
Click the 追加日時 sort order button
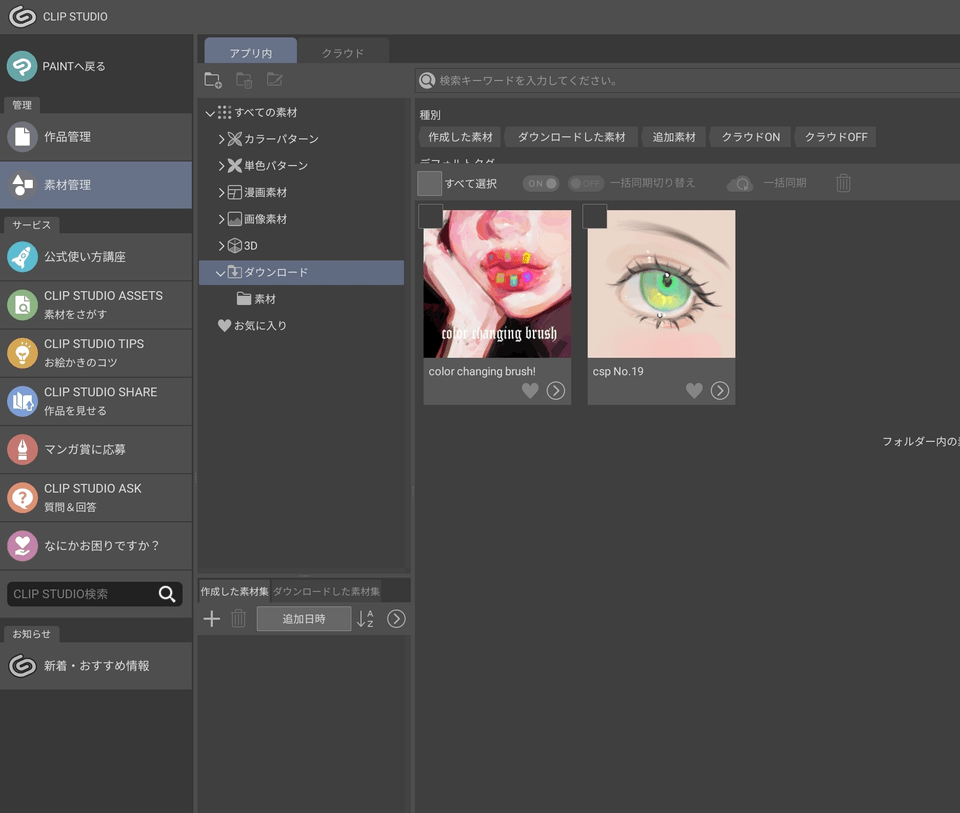point(303,618)
